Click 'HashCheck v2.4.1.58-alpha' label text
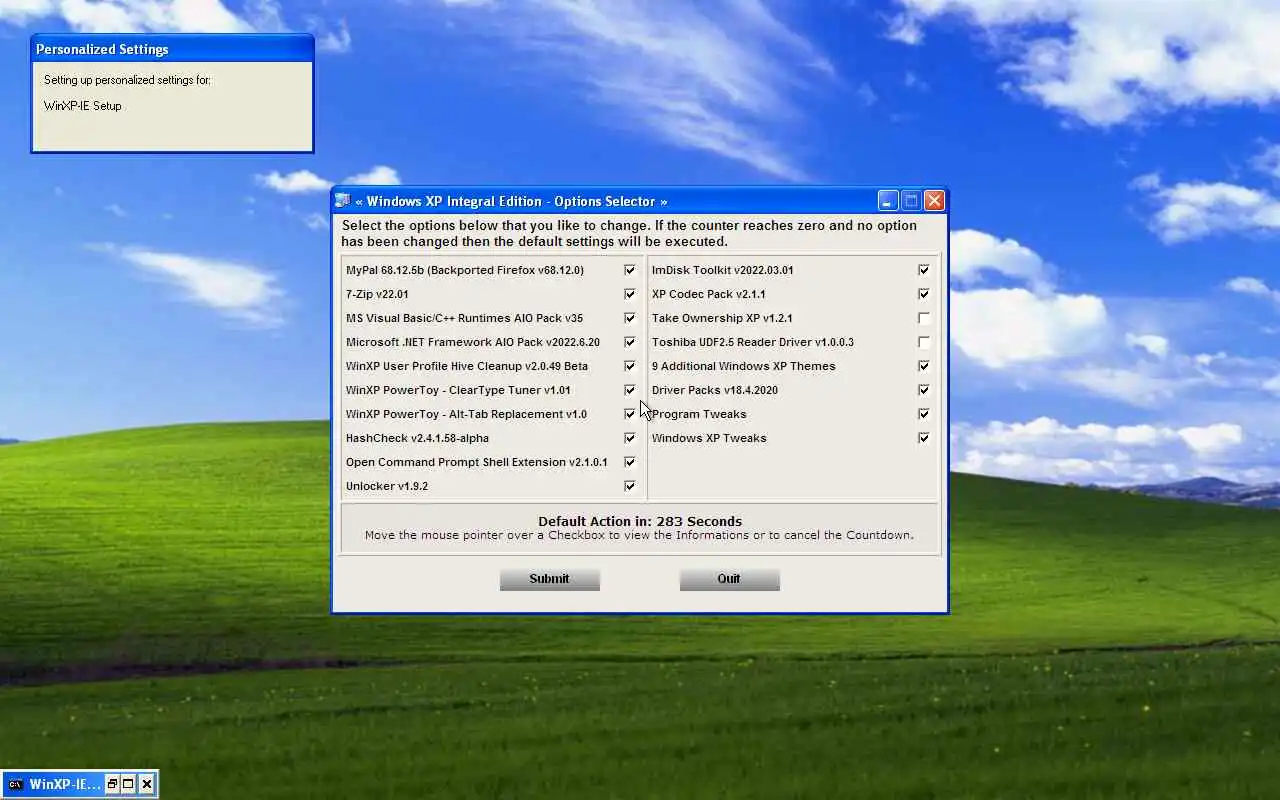The height and width of the screenshot is (800, 1280). click(x=417, y=438)
